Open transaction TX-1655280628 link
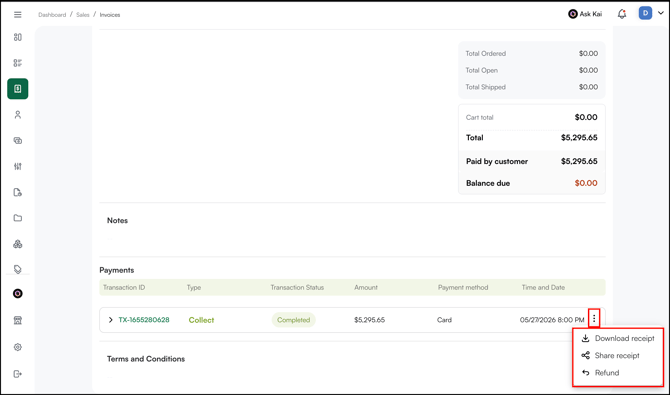The height and width of the screenshot is (395, 670). click(x=144, y=320)
